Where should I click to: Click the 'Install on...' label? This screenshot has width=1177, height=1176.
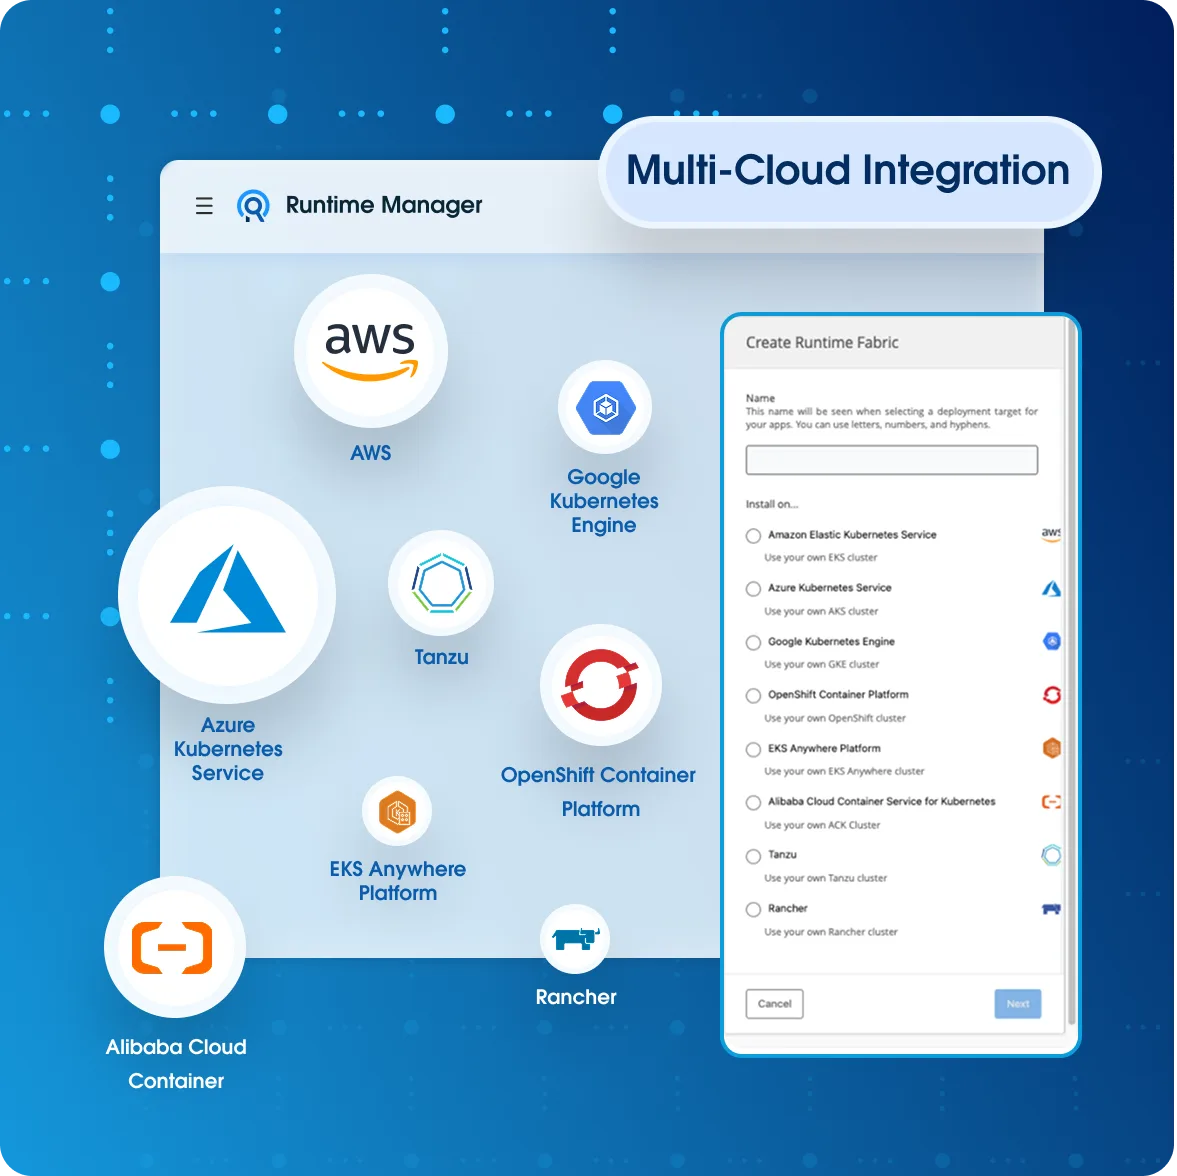pyautogui.click(x=772, y=504)
